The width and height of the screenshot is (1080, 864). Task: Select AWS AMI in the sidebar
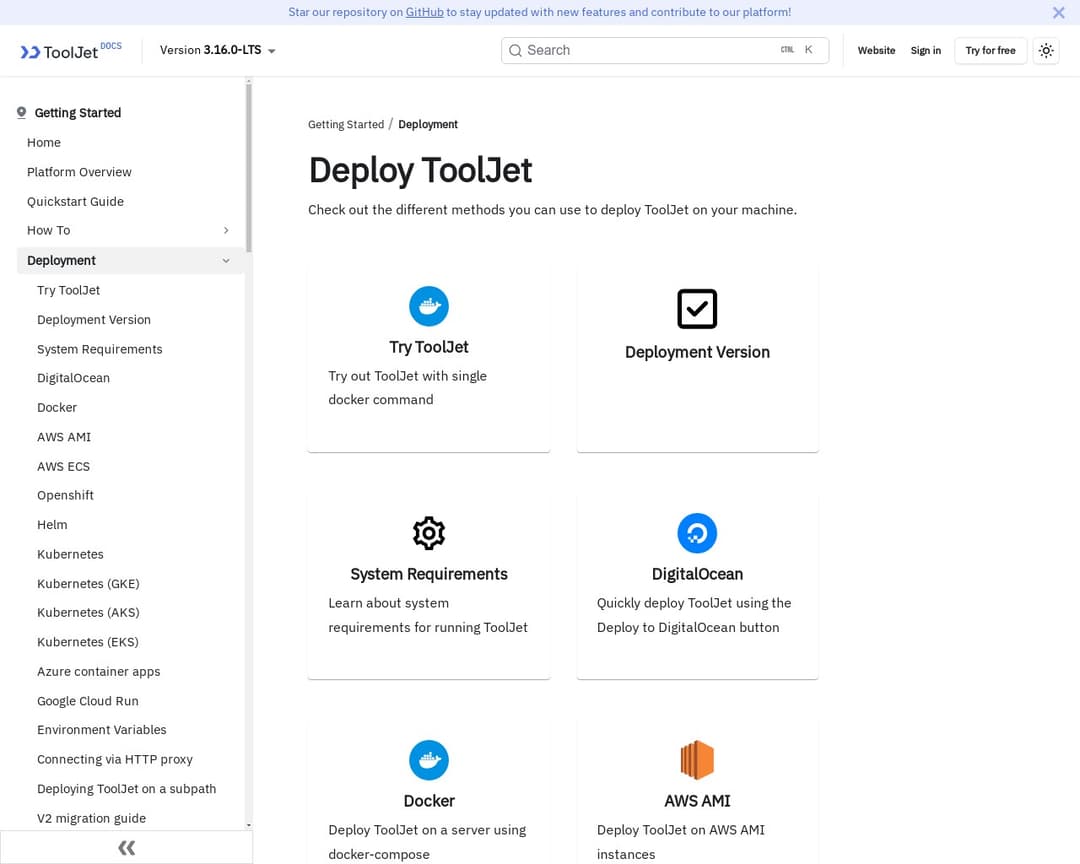pyautogui.click(x=64, y=438)
